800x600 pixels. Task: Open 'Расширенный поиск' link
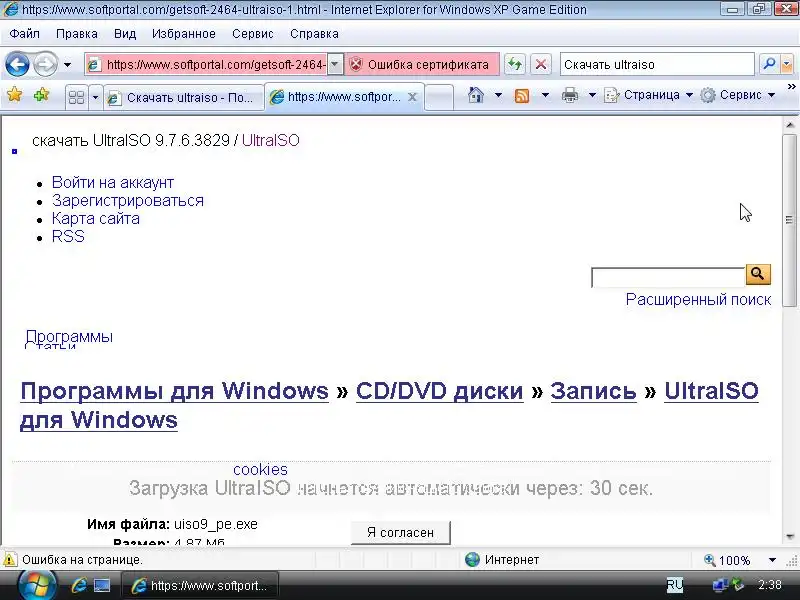tap(698, 299)
